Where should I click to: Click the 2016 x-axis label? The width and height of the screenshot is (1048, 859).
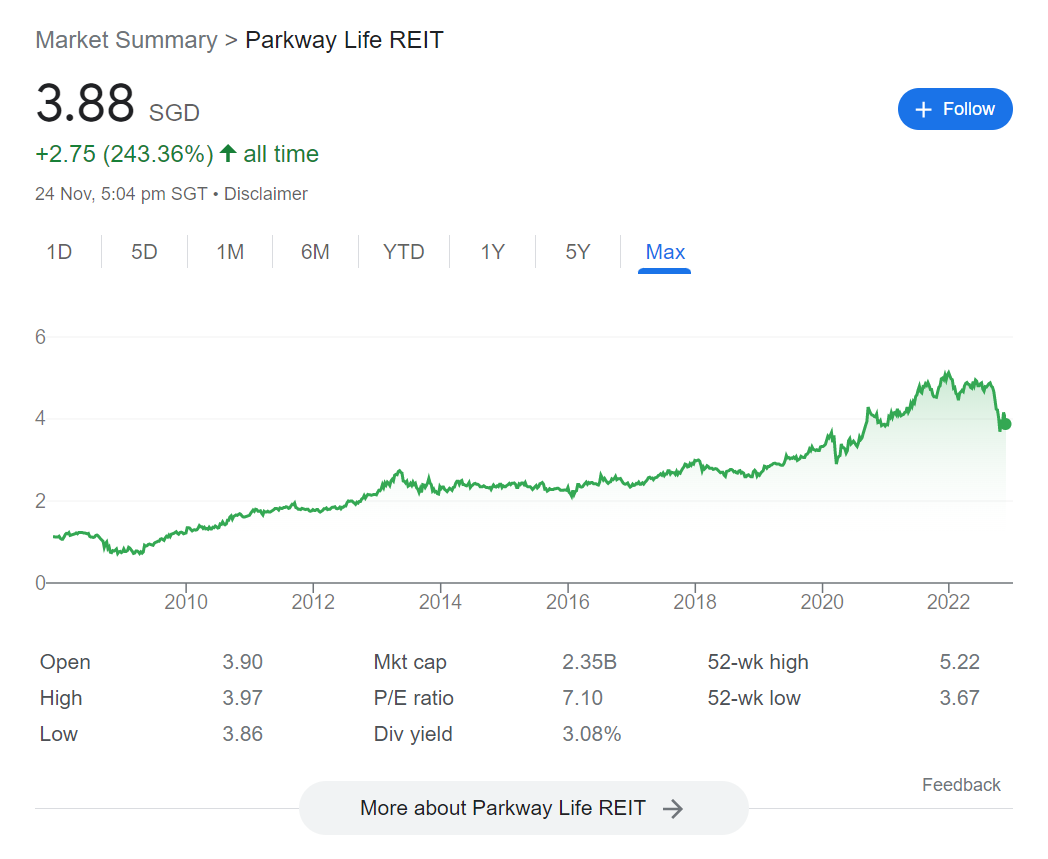point(567,602)
